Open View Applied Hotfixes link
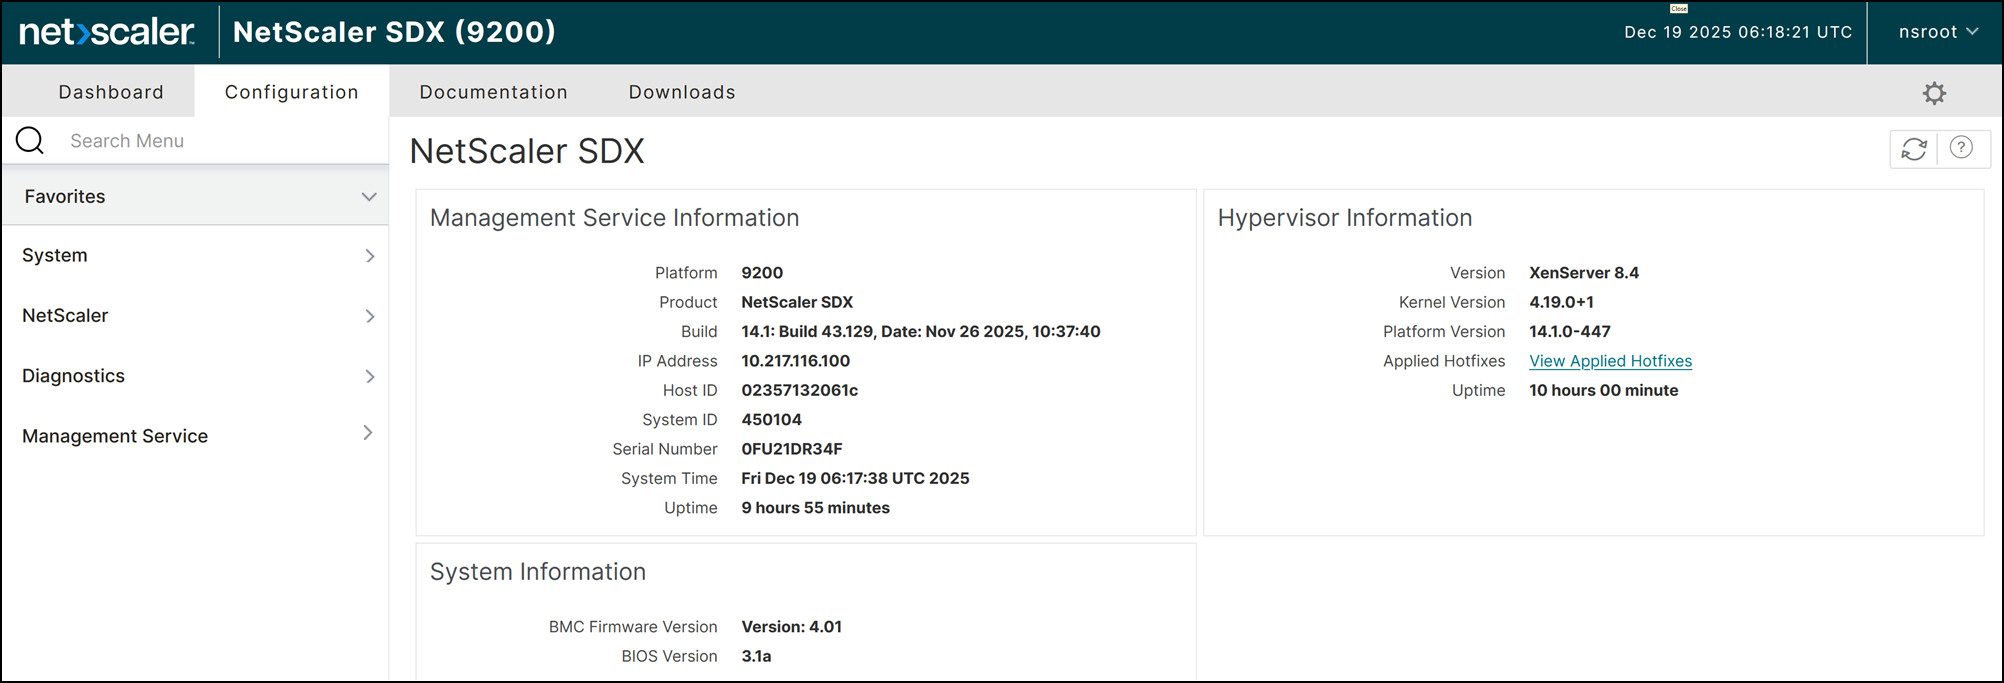This screenshot has height=683, width=2004. (x=1610, y=361)
